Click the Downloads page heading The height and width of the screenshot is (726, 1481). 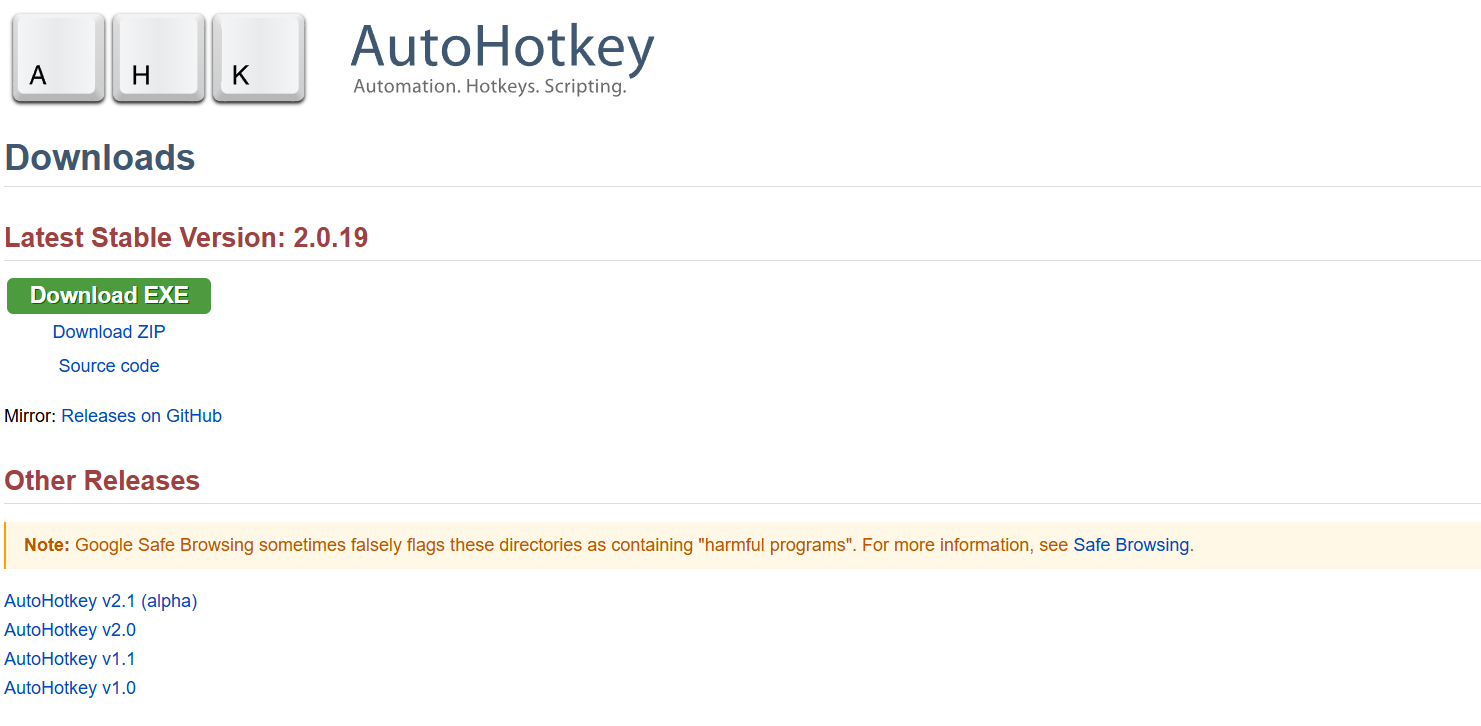(x=99, y=157)
